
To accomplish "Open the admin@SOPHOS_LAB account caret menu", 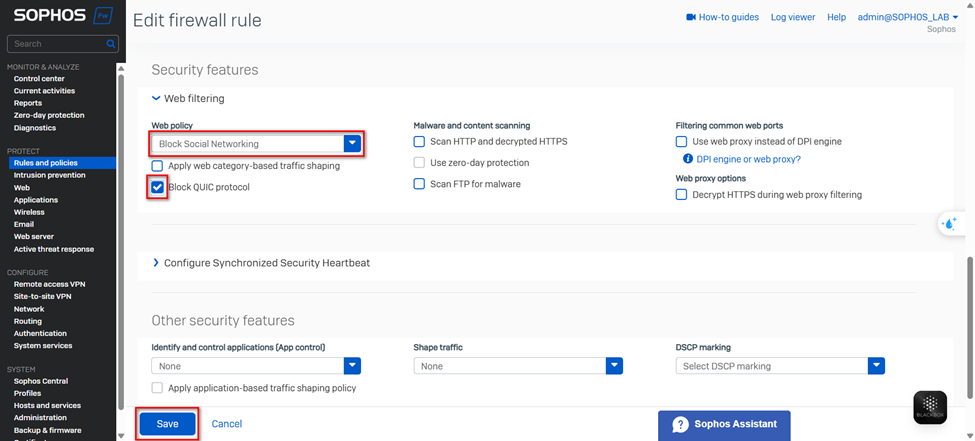I will pyautogui.click(x=955, y=18).
